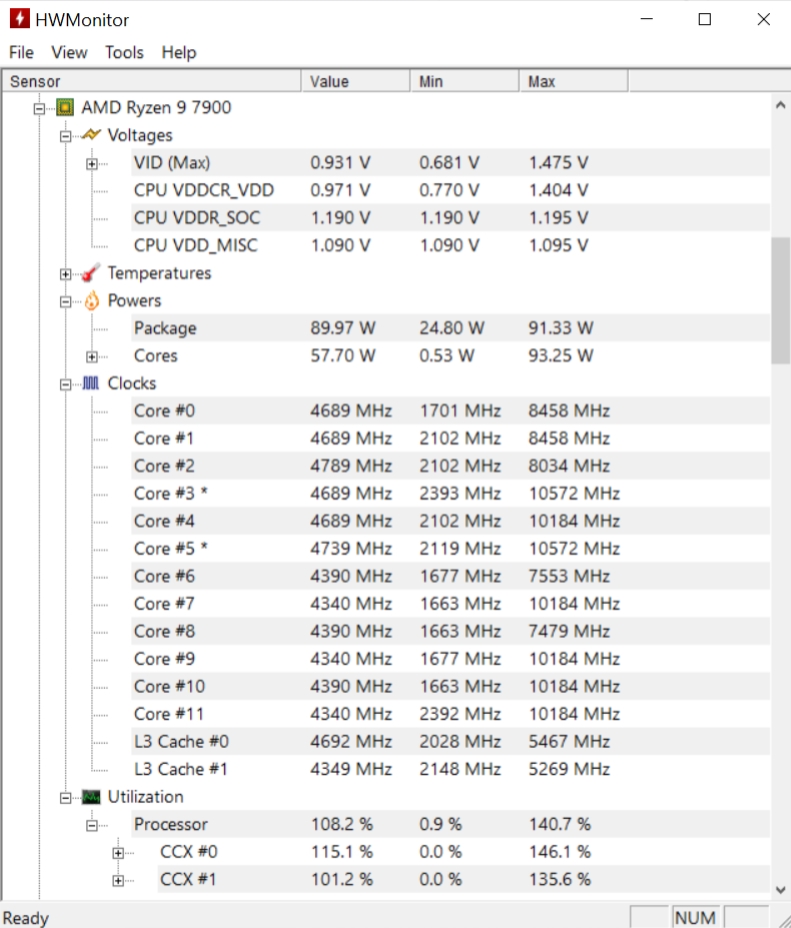791x928 pixels.
Task: Collapse the Clocks section
Action: coord(66,383)
